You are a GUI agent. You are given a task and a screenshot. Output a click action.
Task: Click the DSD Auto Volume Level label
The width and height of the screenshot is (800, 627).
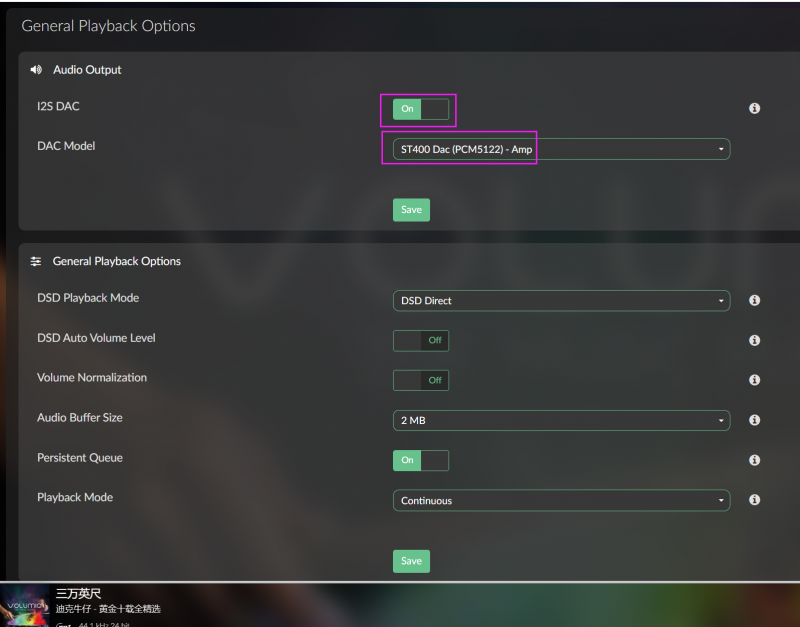tap(96, 338)
